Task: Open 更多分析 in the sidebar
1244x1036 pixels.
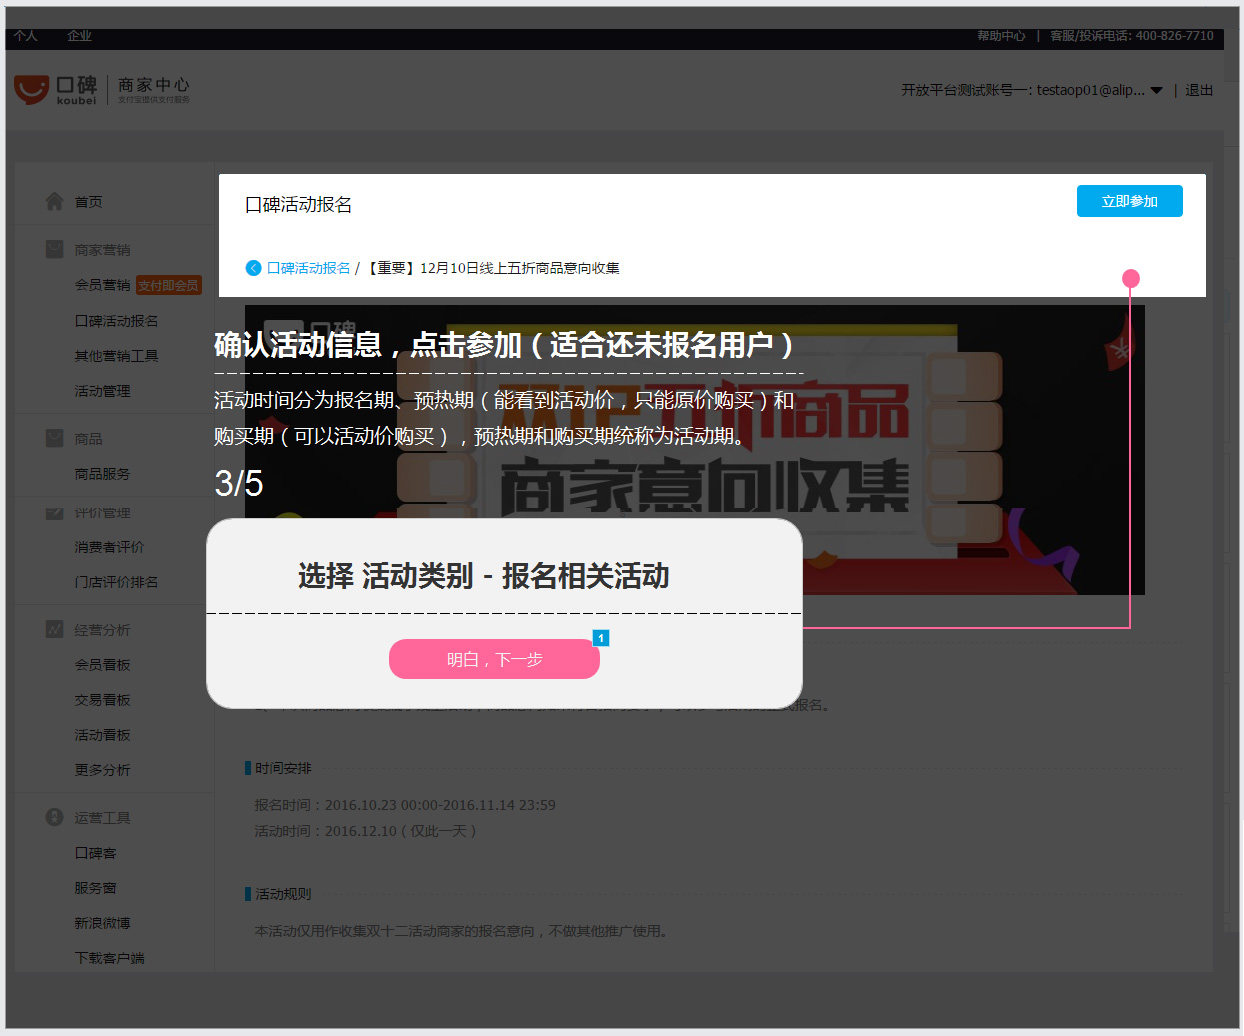Action: click(x=102, y=770)
